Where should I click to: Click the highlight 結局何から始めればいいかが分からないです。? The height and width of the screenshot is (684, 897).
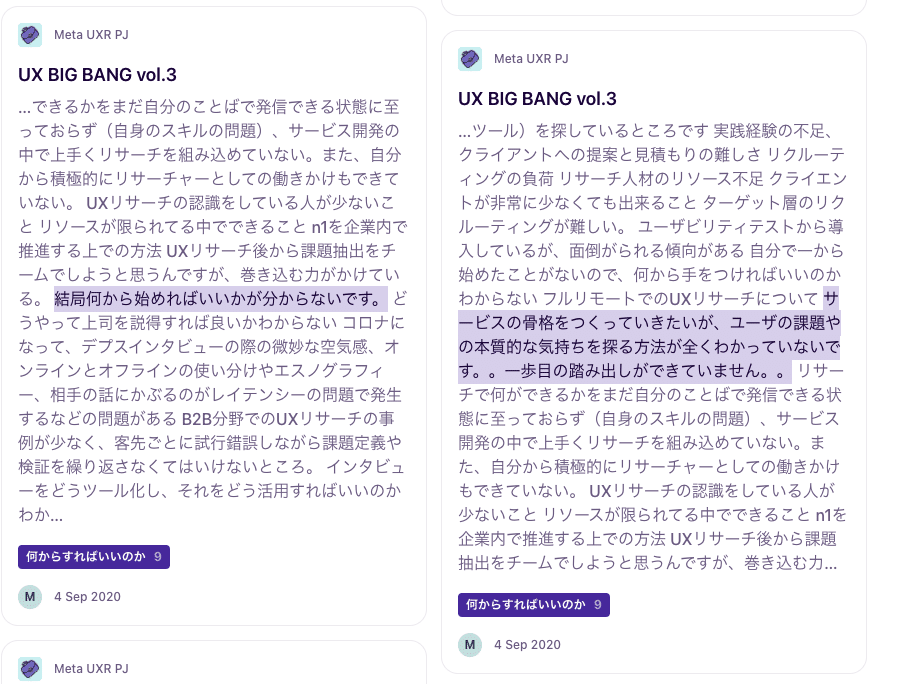point(220,299)
